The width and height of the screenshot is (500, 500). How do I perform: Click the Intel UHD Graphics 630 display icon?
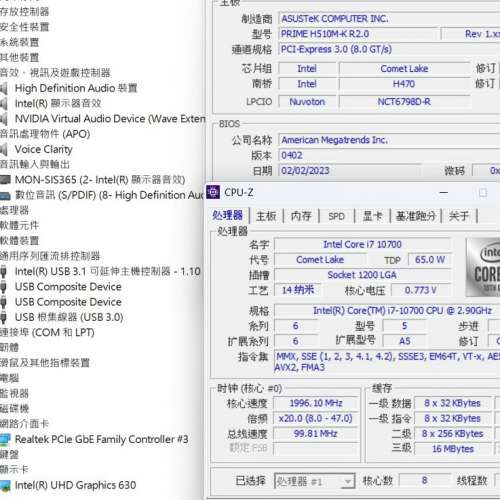pos(5,485)
